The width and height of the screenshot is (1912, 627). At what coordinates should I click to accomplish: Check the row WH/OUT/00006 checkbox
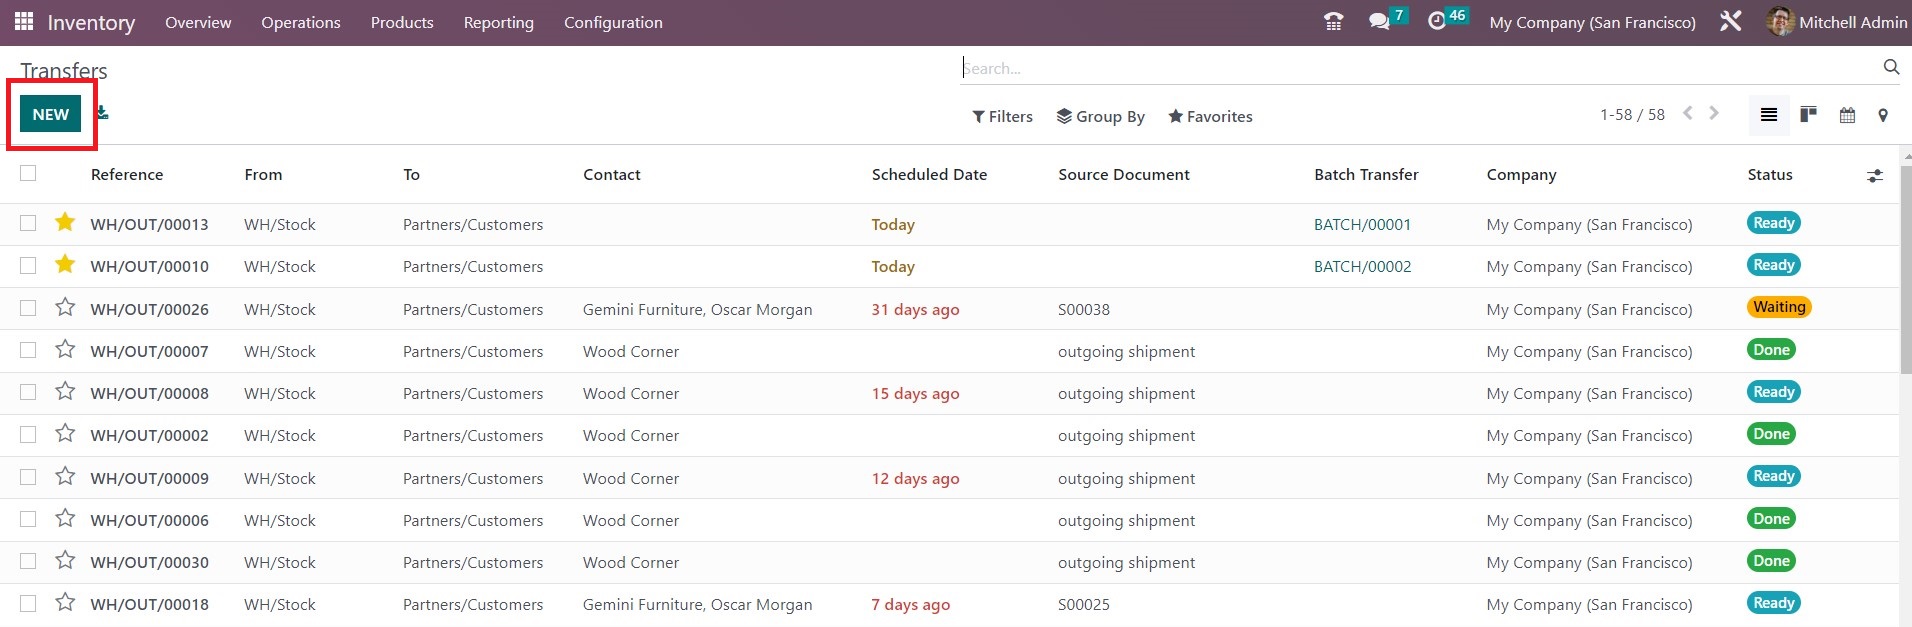click(x=28, y=519)
